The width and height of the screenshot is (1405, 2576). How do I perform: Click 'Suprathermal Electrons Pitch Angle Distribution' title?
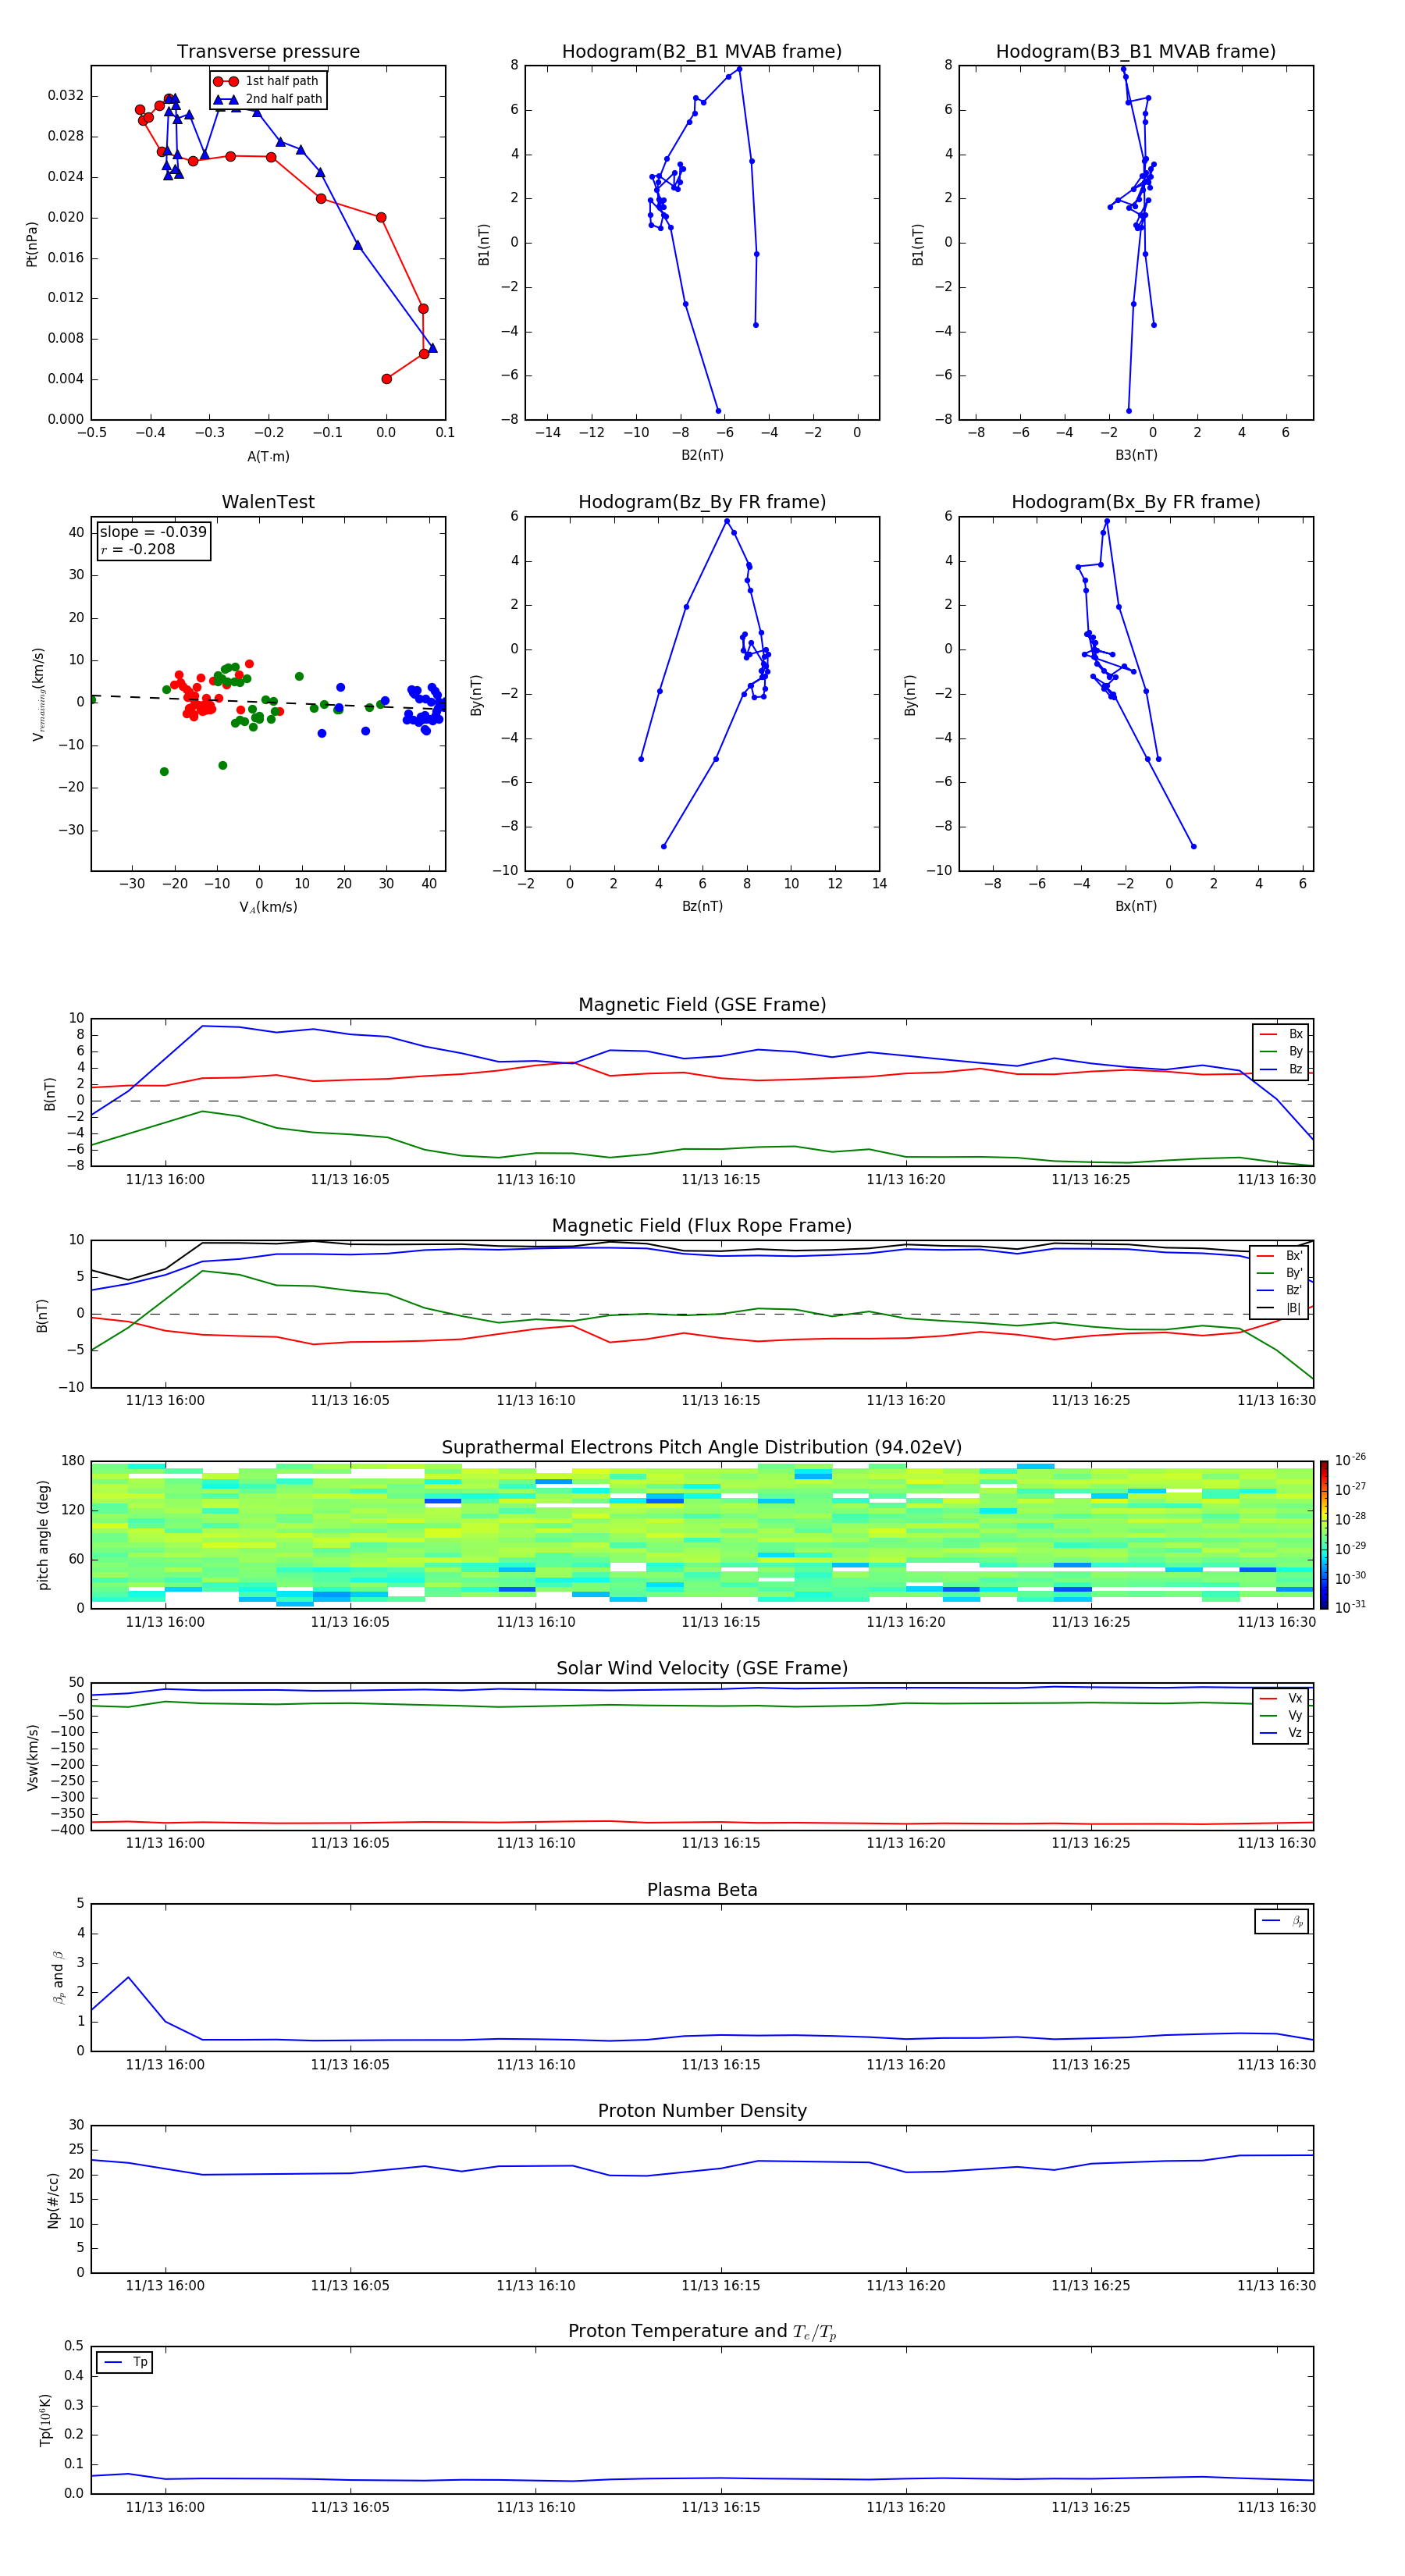[x=702, y=1448]
